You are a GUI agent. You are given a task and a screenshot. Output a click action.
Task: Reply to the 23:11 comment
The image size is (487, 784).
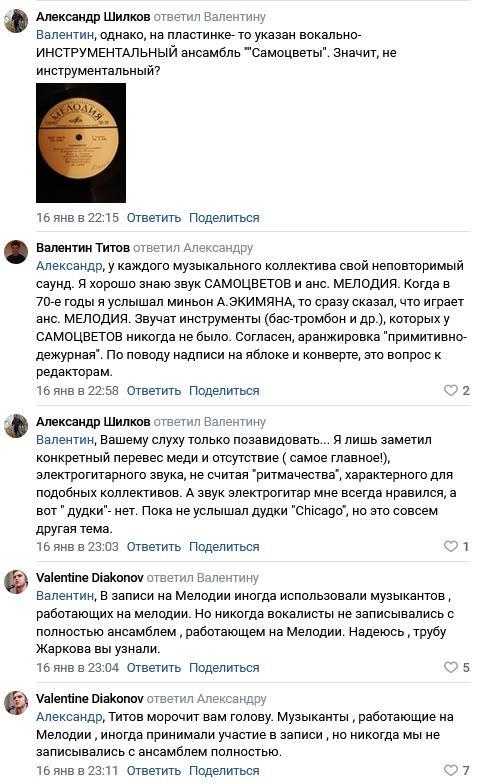coord(154,770)
